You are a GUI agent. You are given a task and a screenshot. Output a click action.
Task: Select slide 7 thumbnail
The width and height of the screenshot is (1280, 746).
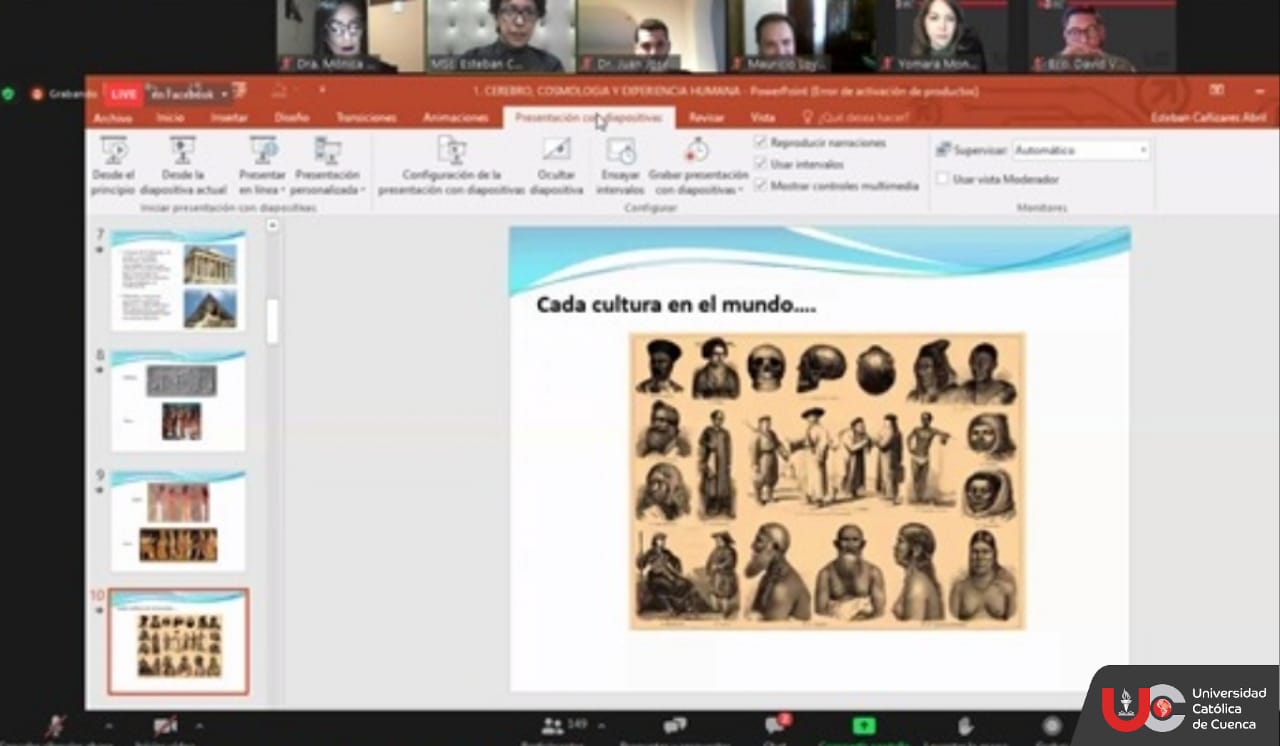point(177,280)
